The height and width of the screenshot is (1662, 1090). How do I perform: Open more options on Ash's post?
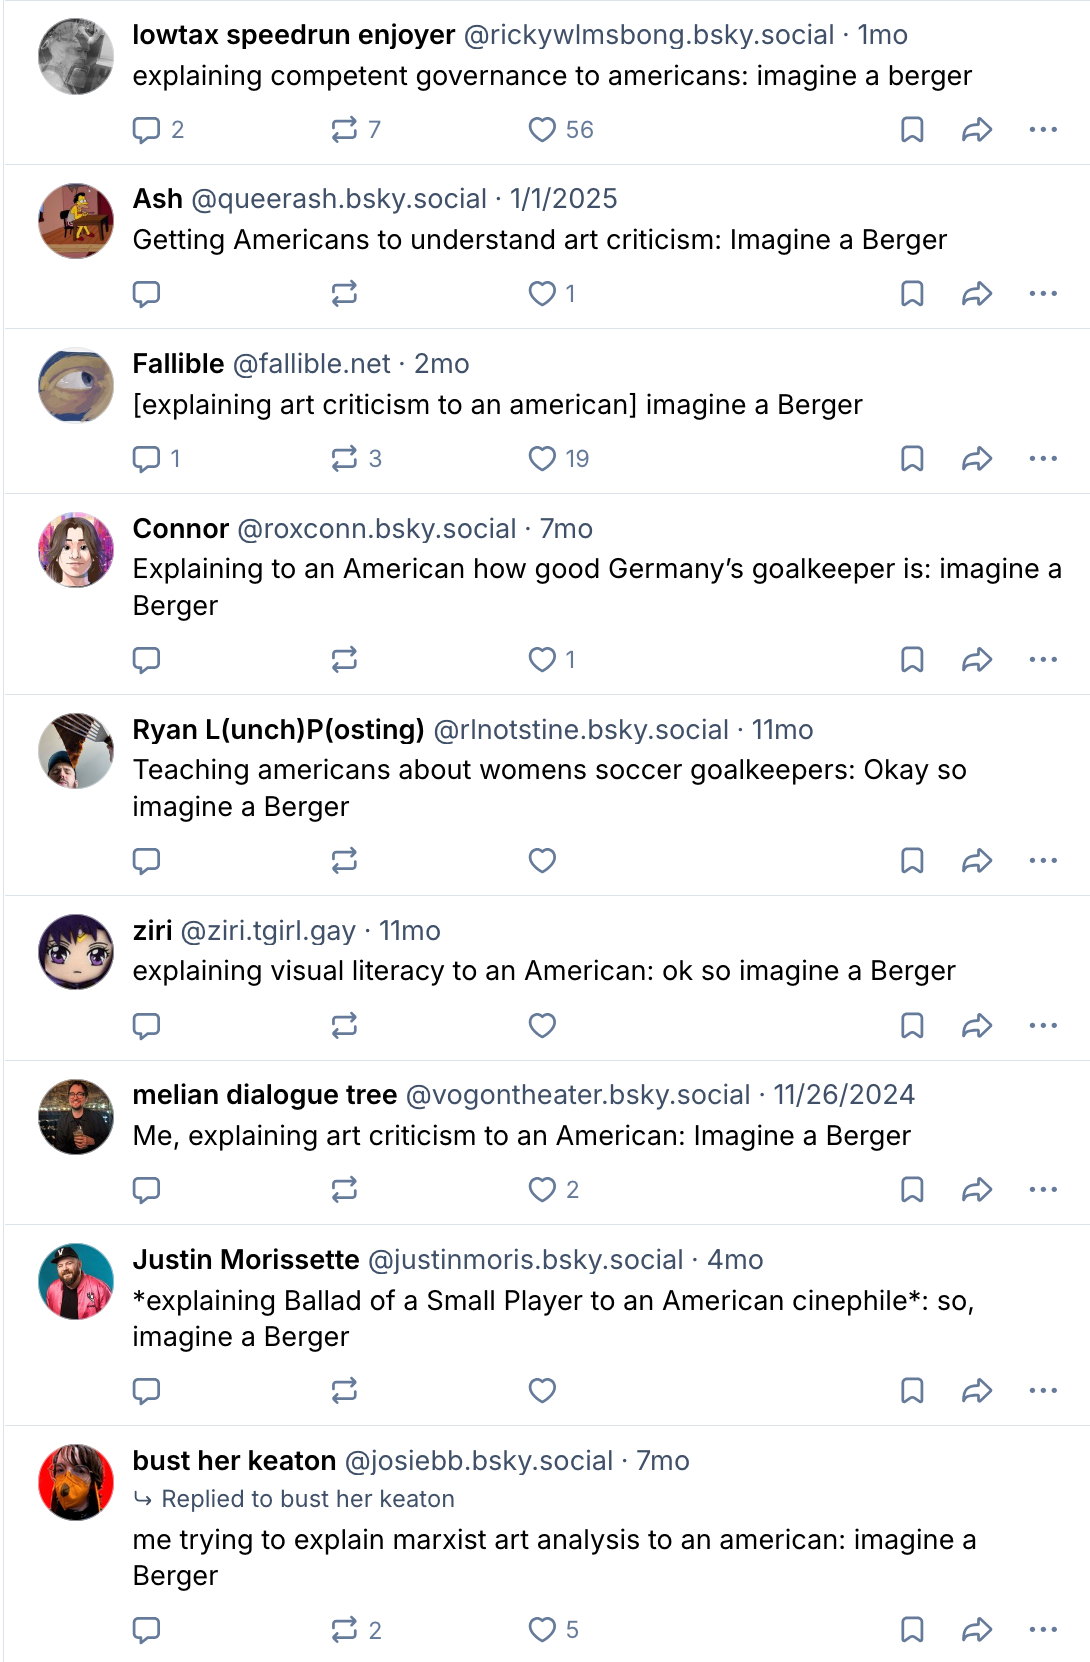1043,294
